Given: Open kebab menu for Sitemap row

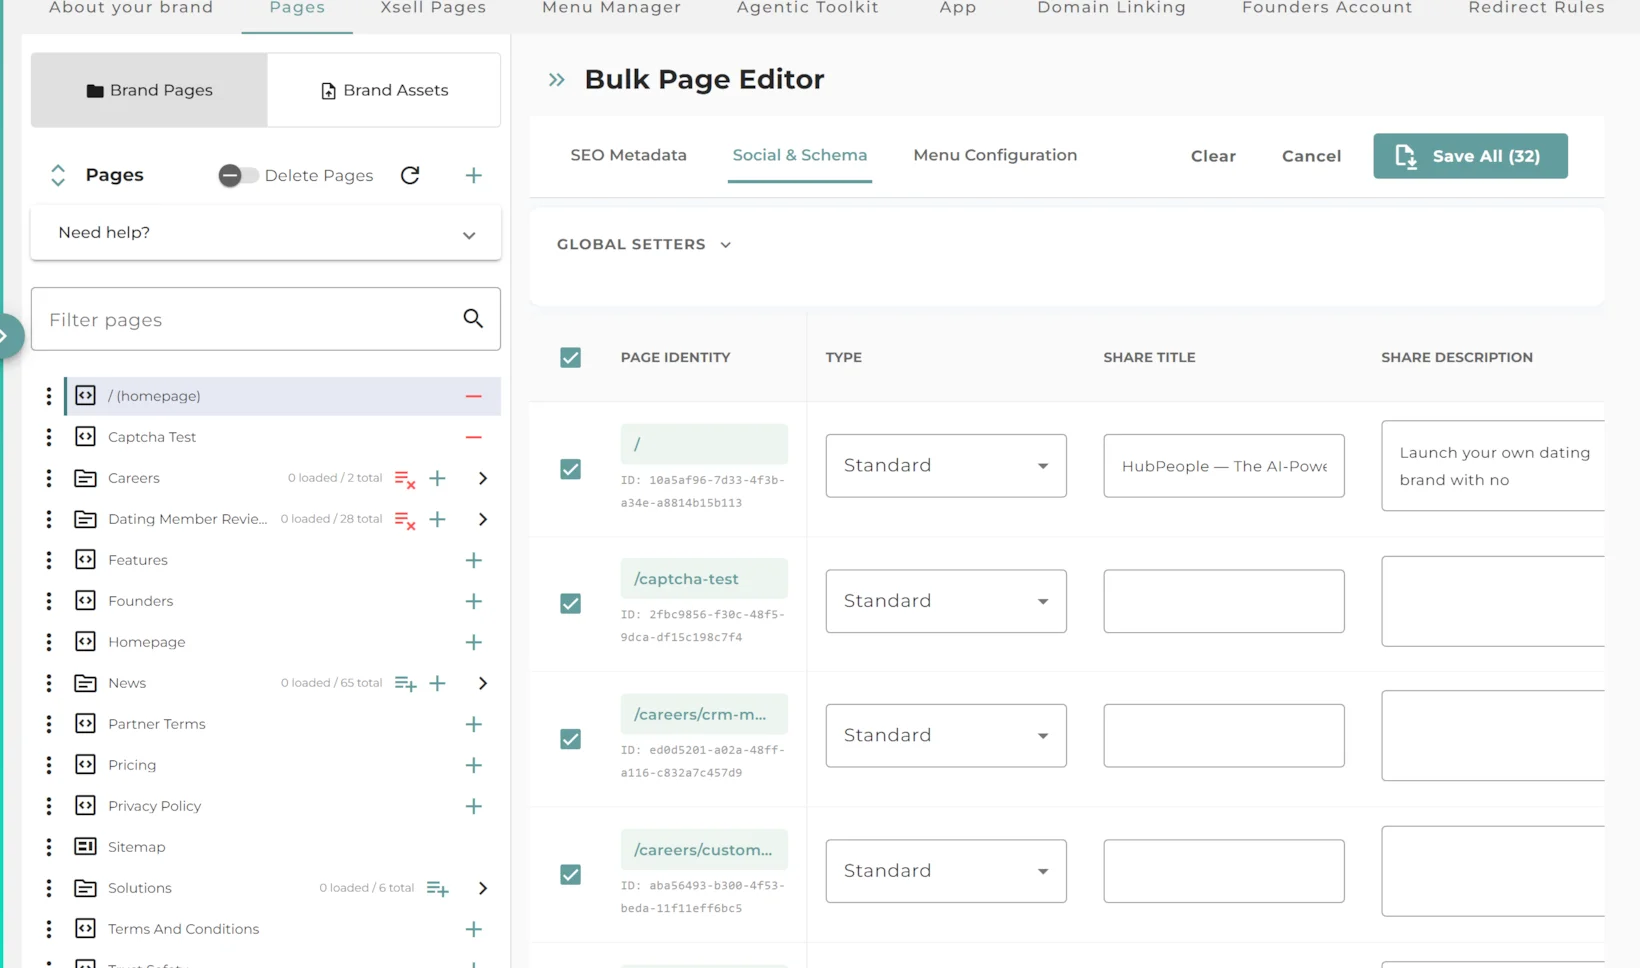Looking at the screenshot, I should pyautogui.click(x=49, y=847).
